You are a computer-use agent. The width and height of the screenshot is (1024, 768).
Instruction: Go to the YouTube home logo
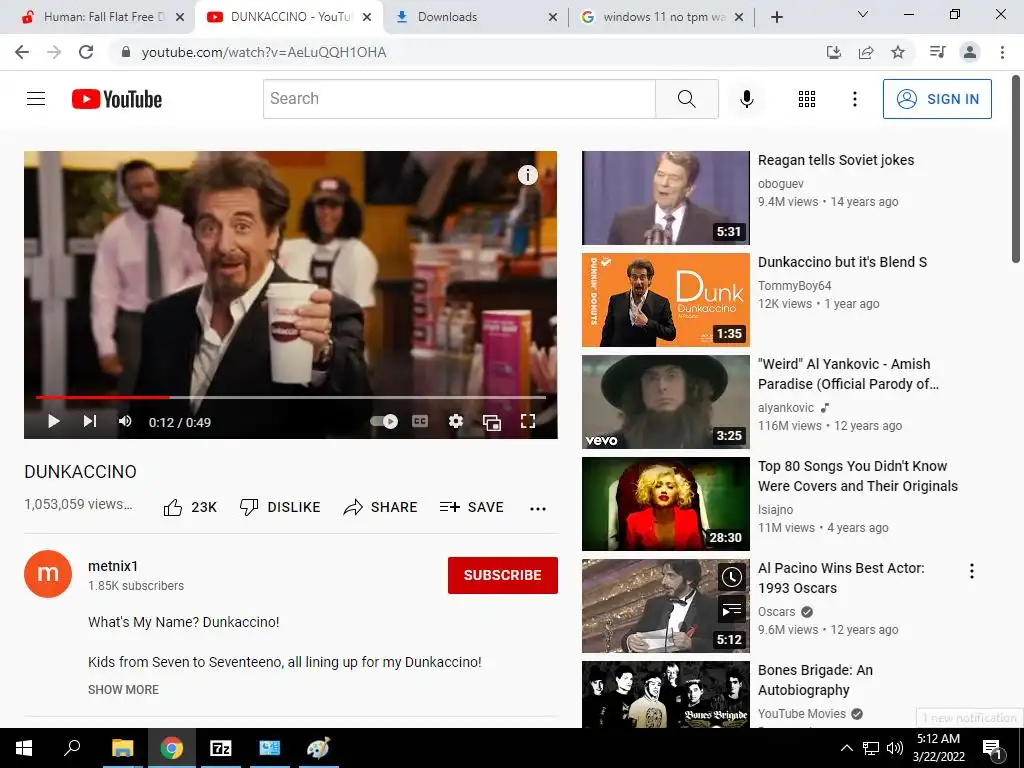117,99
